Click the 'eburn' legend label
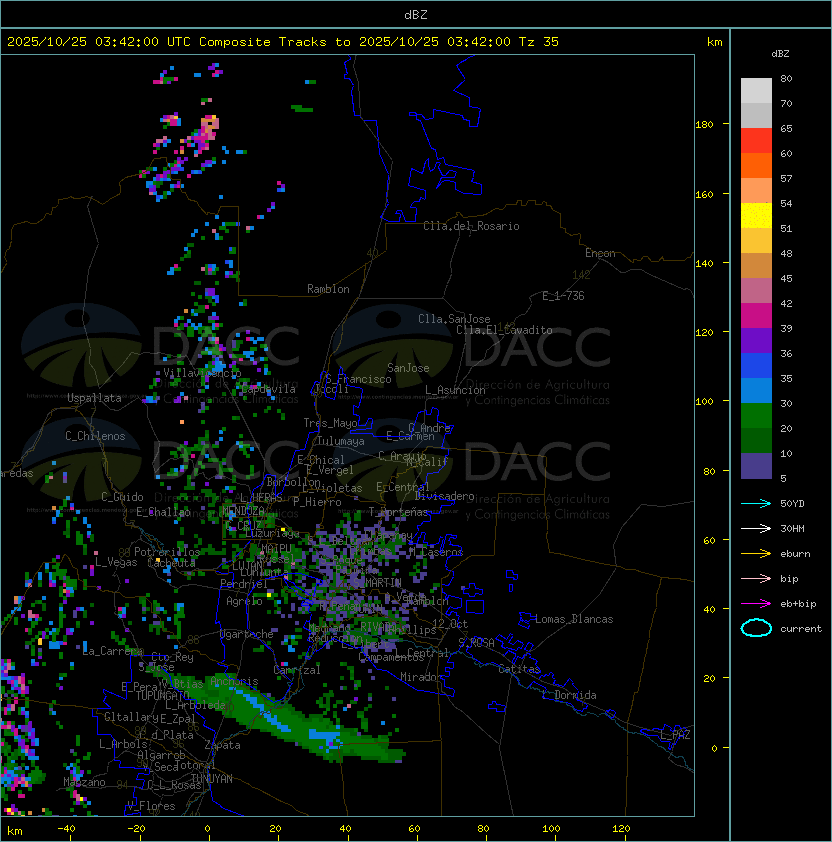 795,554
